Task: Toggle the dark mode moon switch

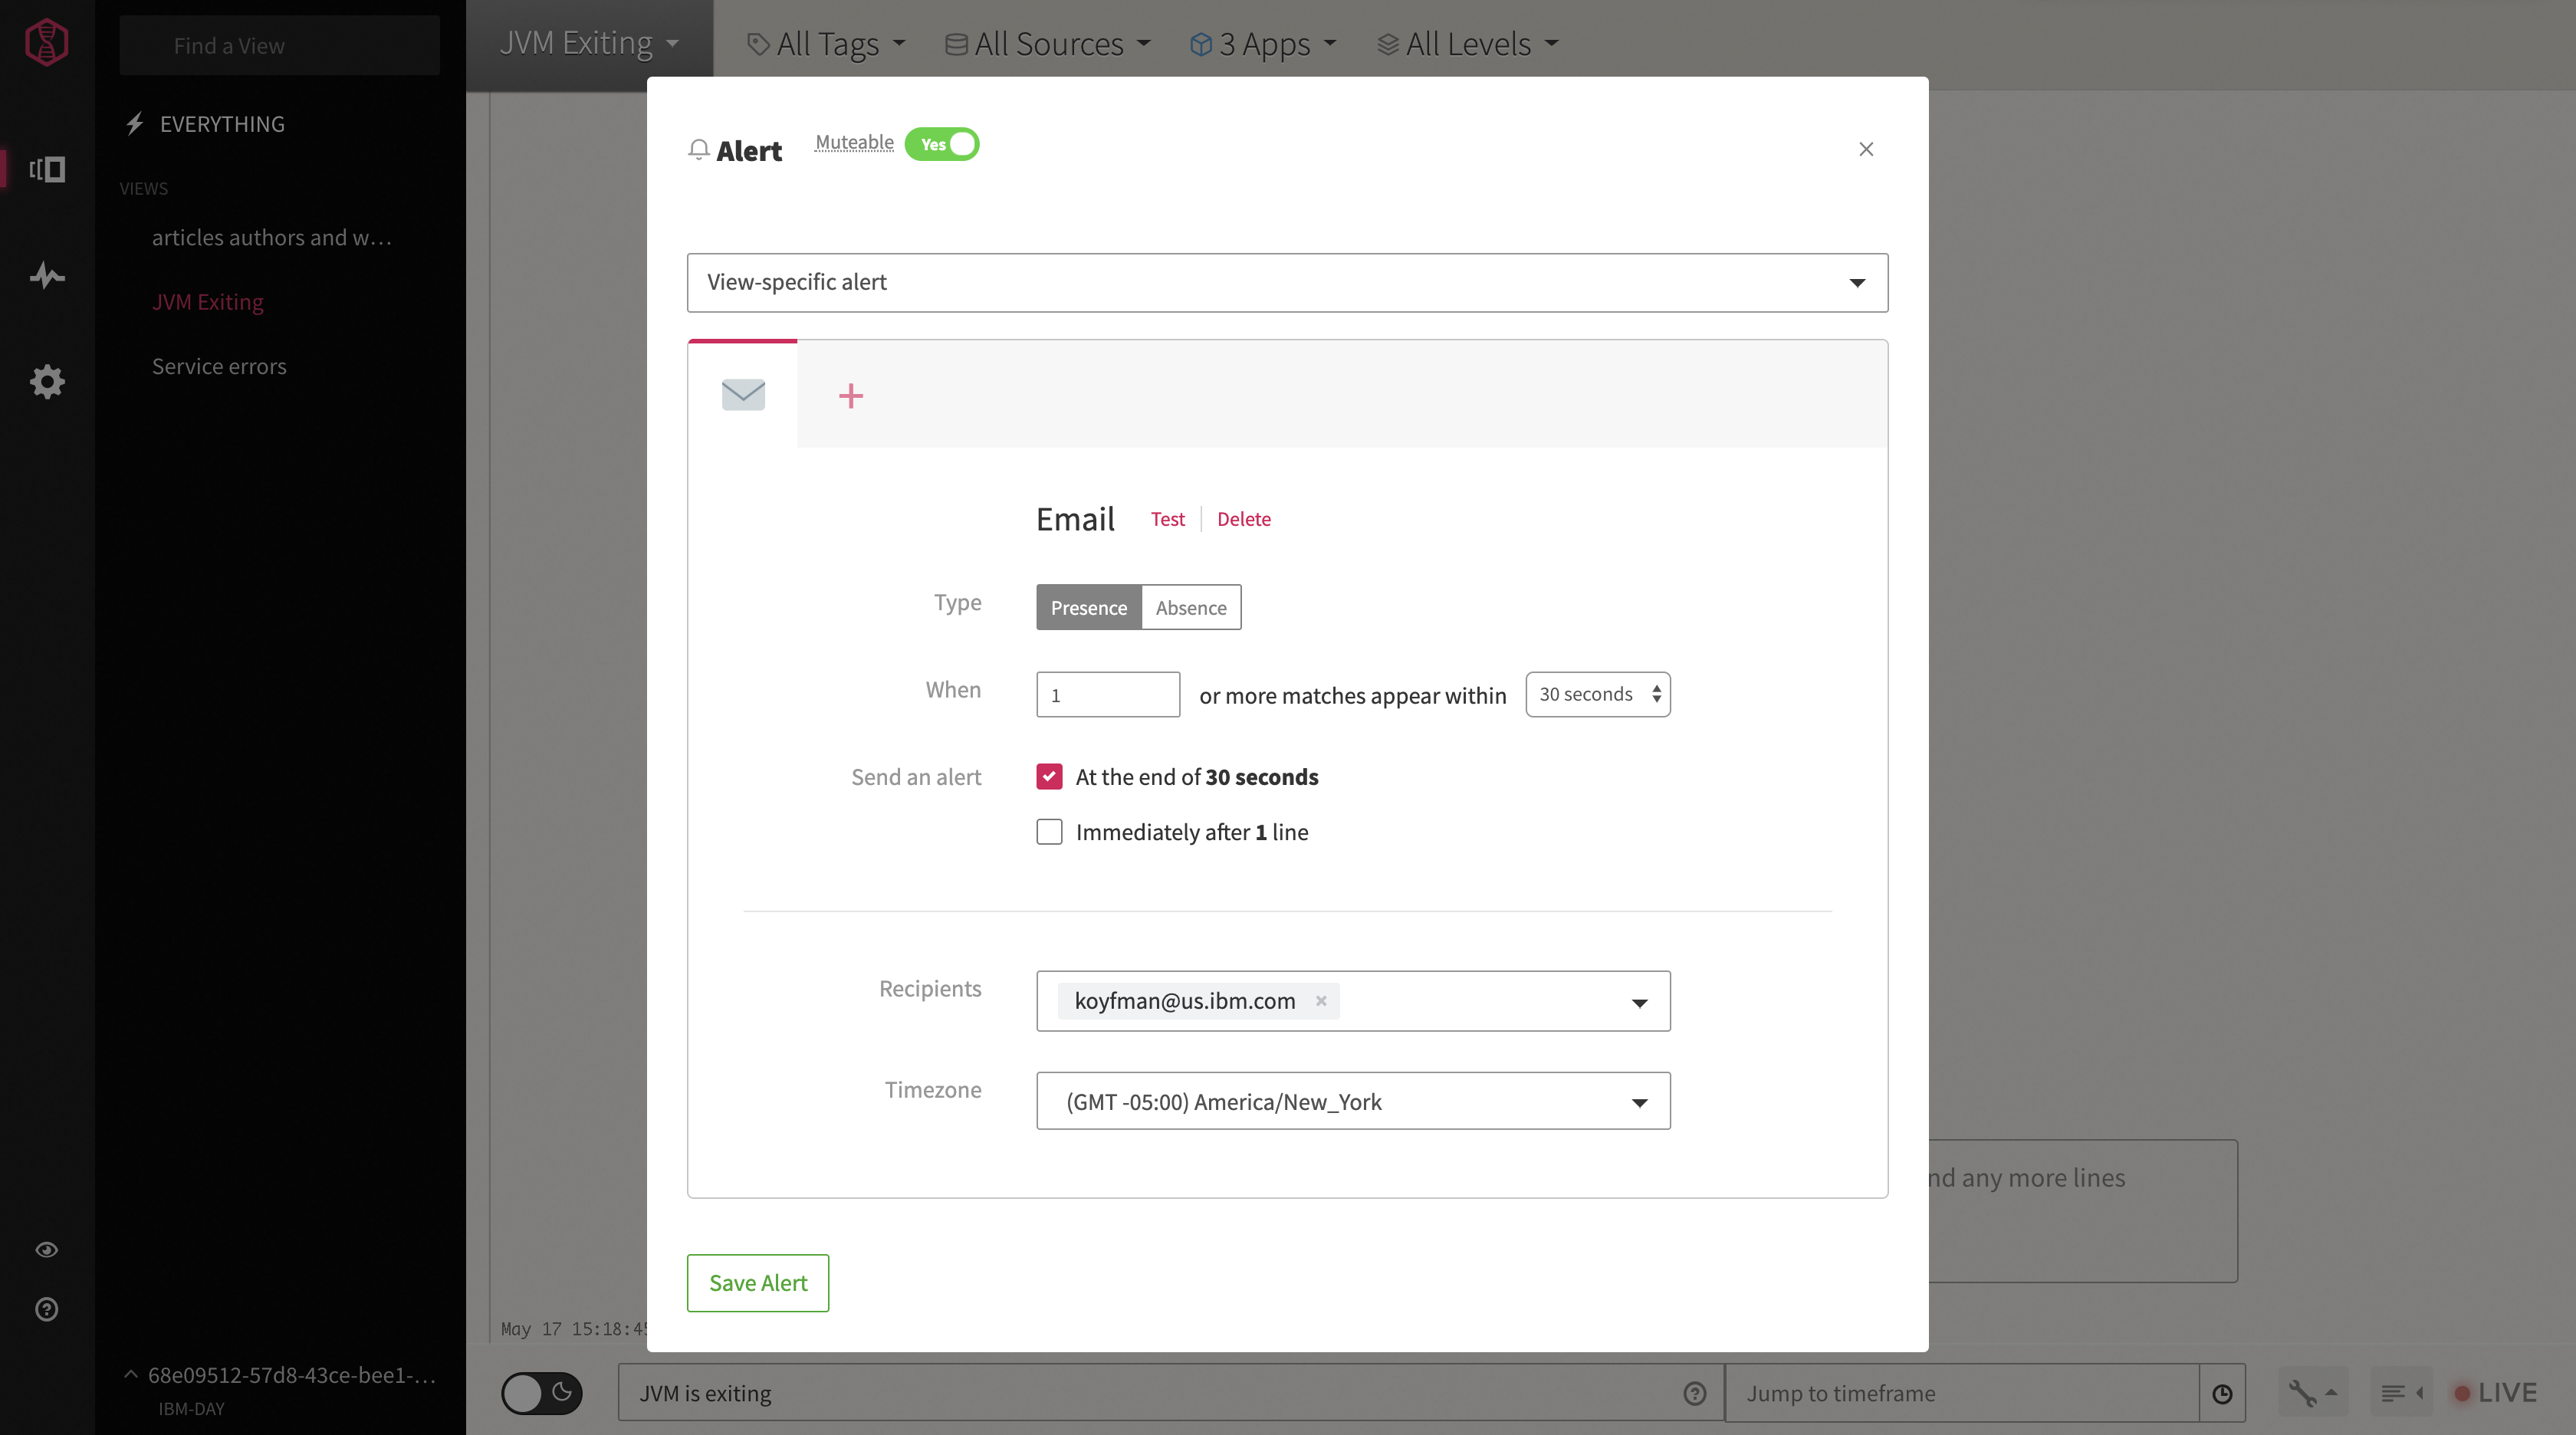Action: point(541,1393)
